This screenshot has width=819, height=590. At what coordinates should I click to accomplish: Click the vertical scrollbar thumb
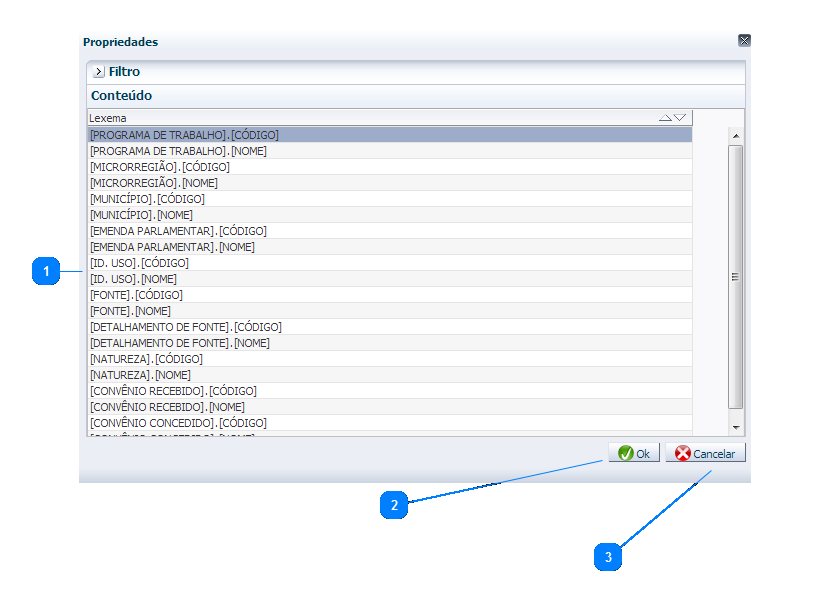pyautogui.click(x=735, y=277)
